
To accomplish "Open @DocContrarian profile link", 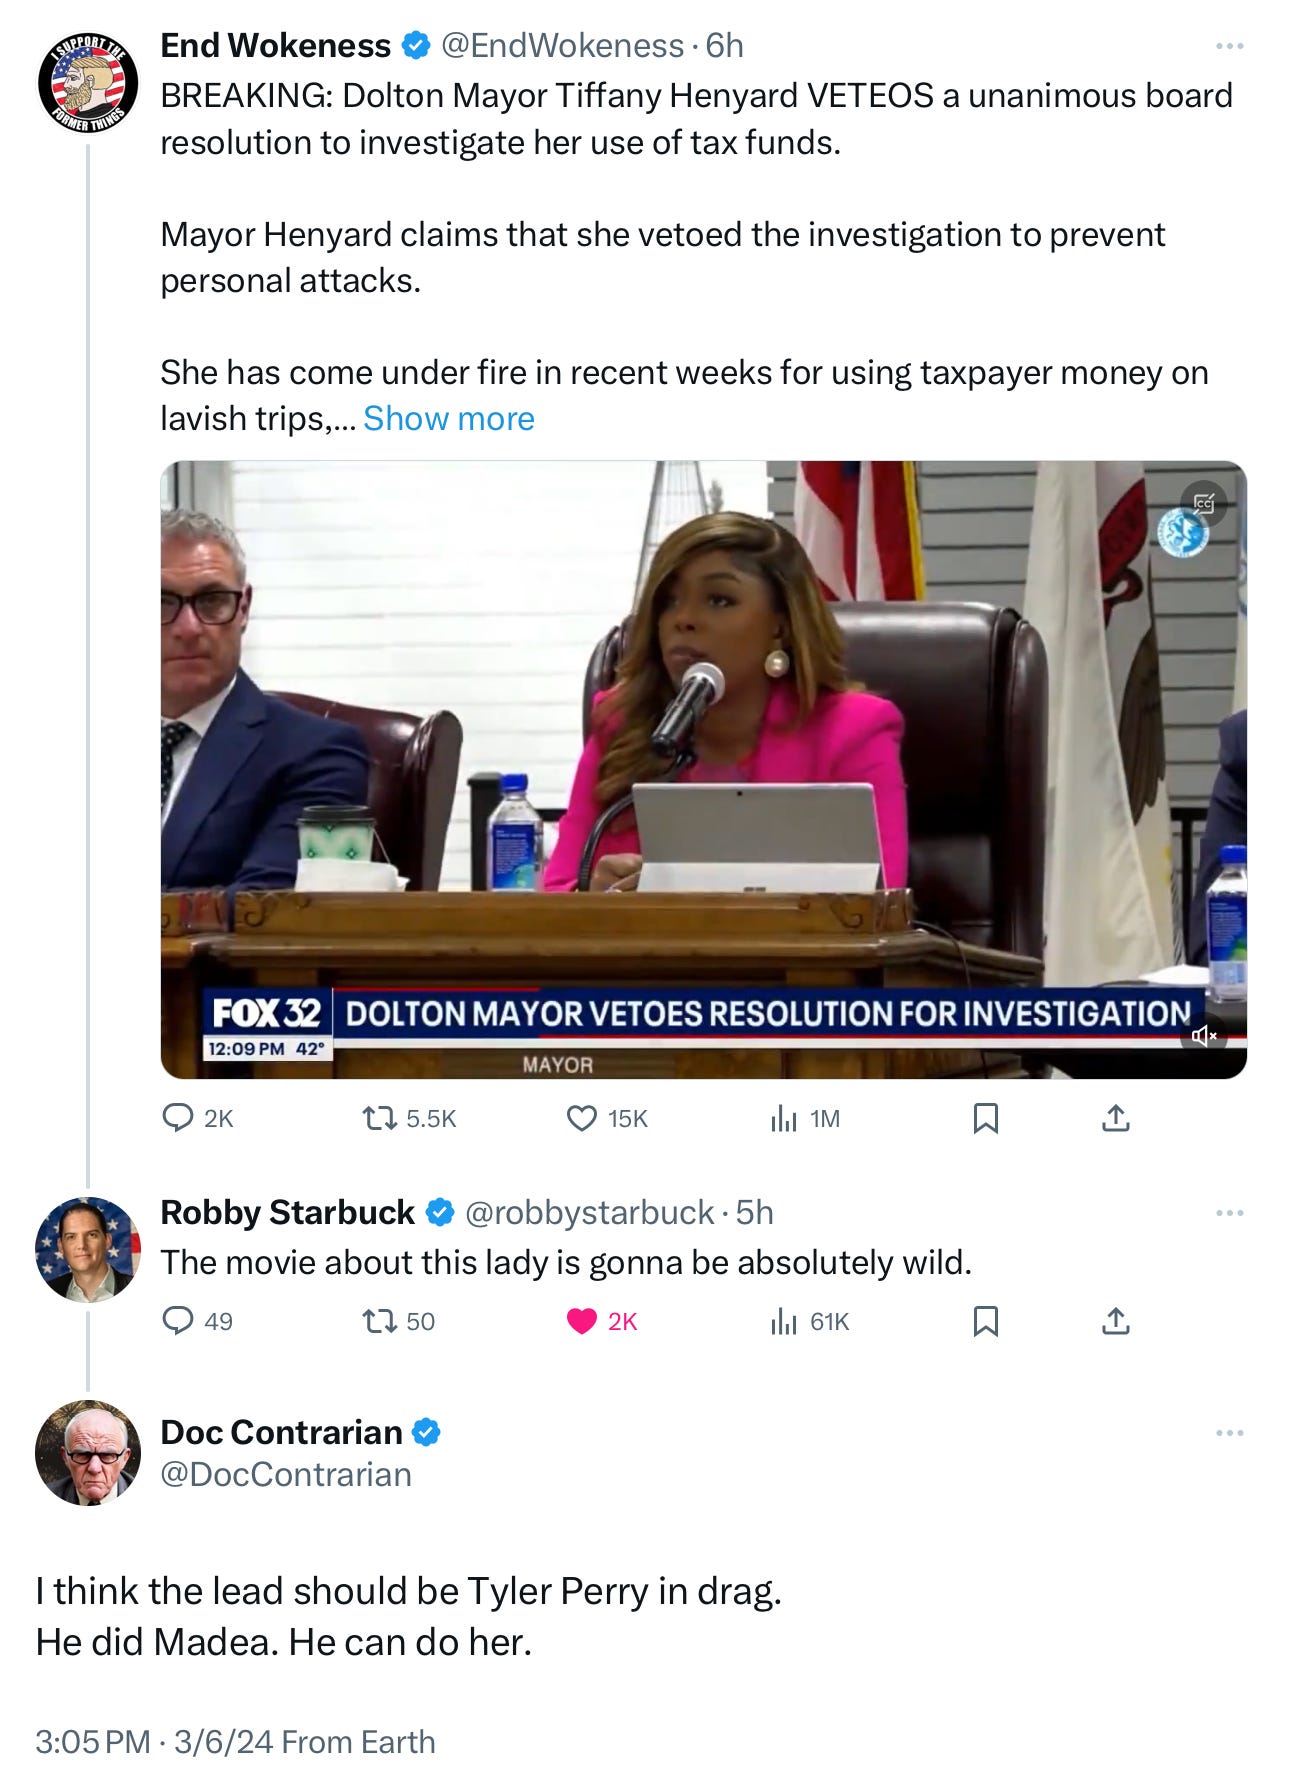I will coord(286,1475).
